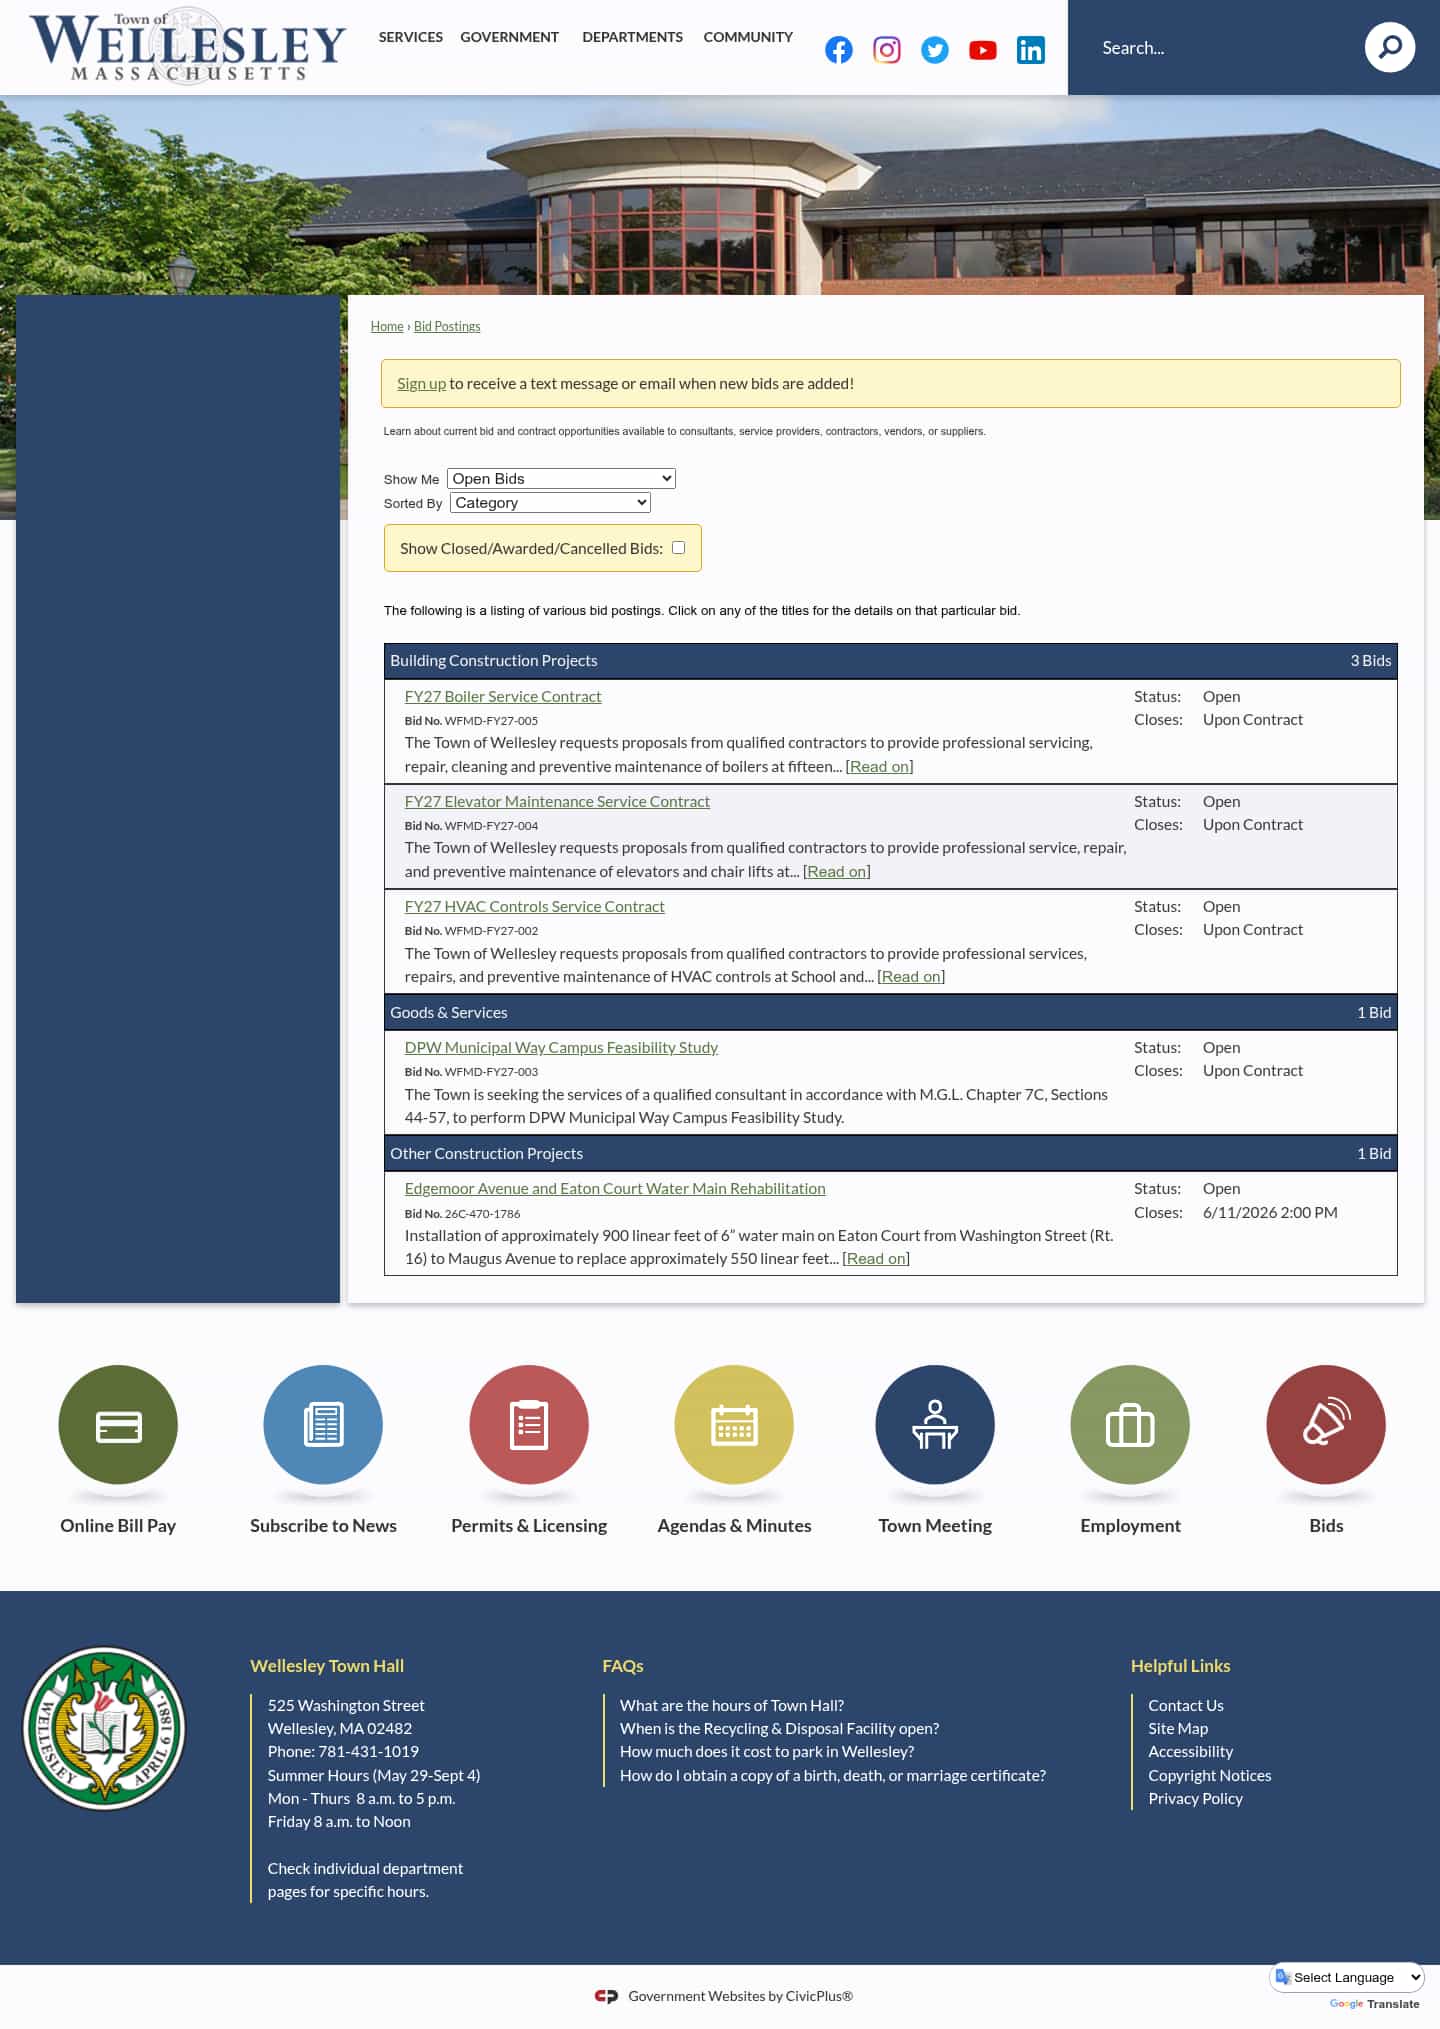Open the Permits & Licensing circle icon

(x=529, y=1424)
